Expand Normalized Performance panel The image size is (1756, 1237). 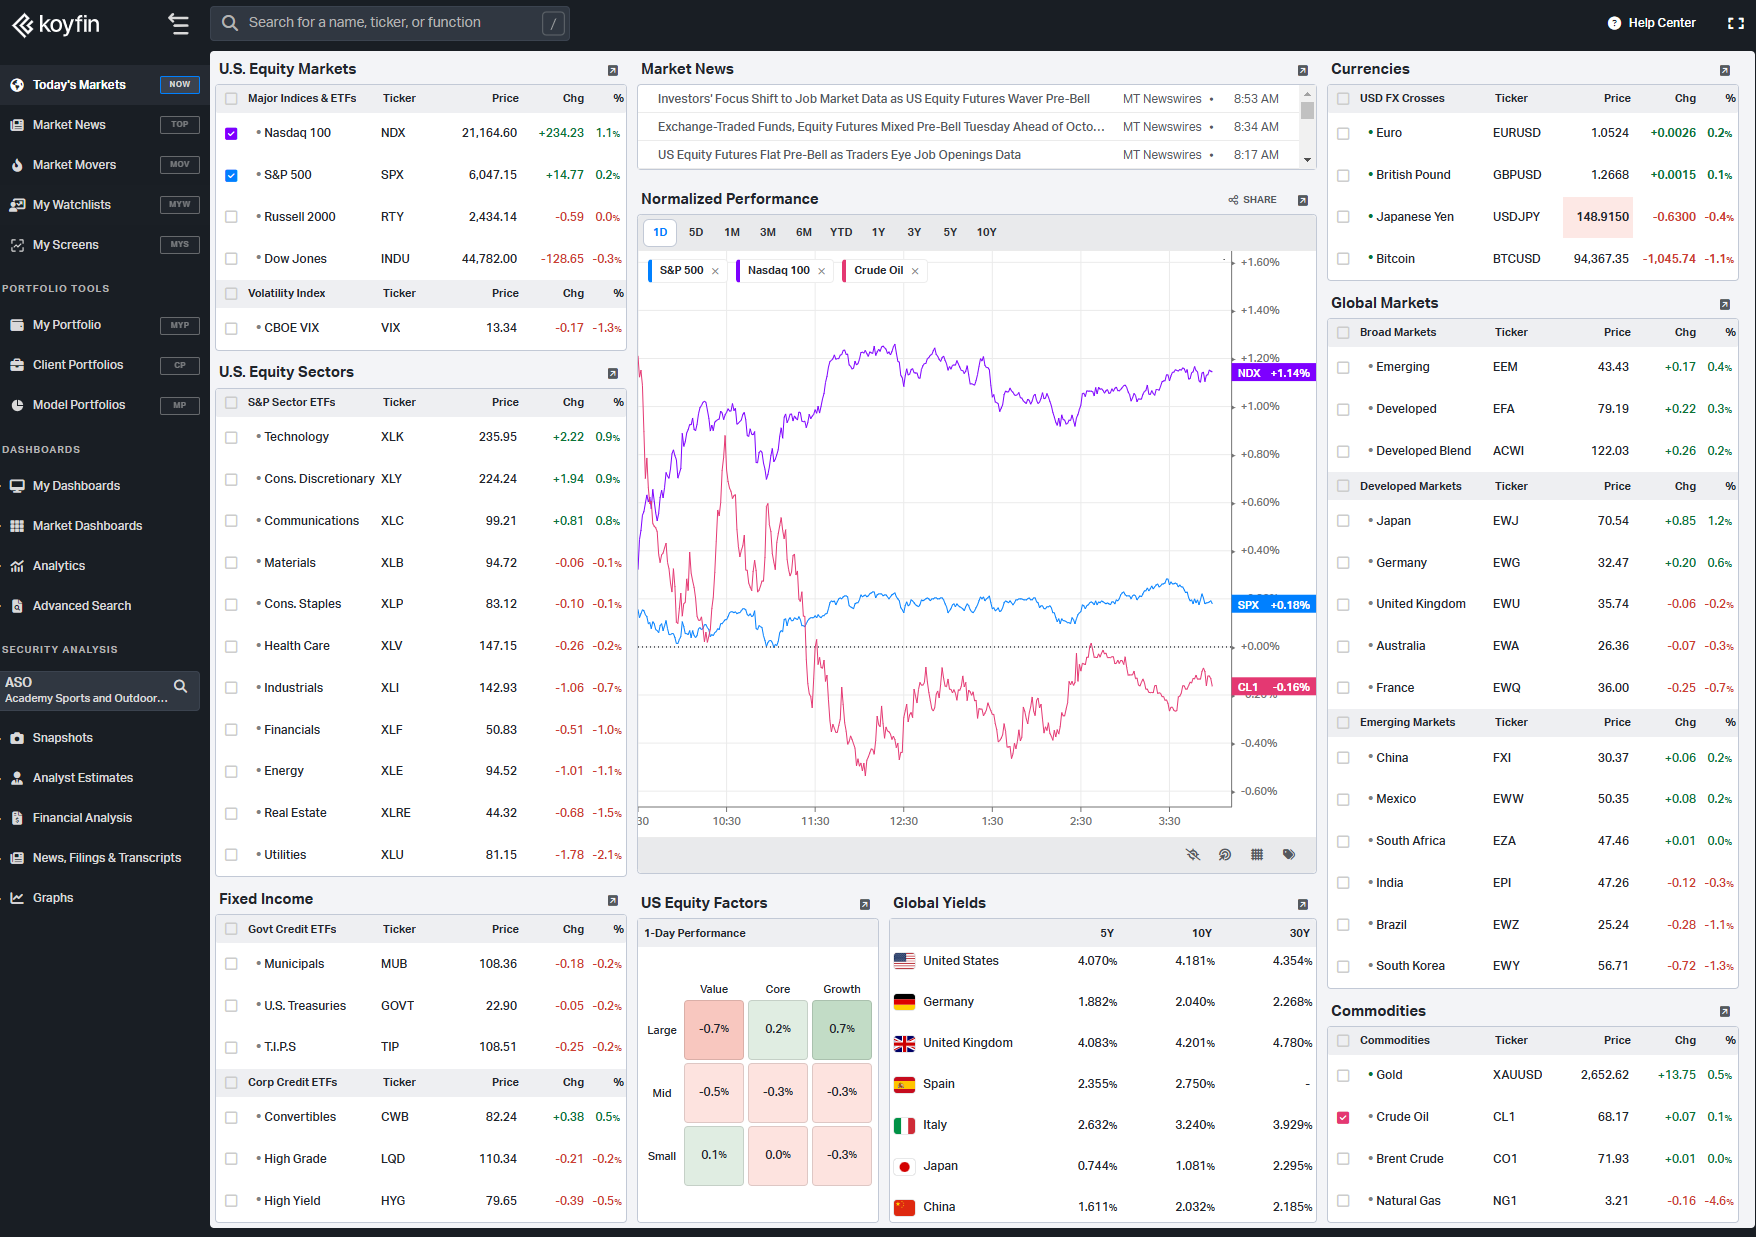[1303, 200]
